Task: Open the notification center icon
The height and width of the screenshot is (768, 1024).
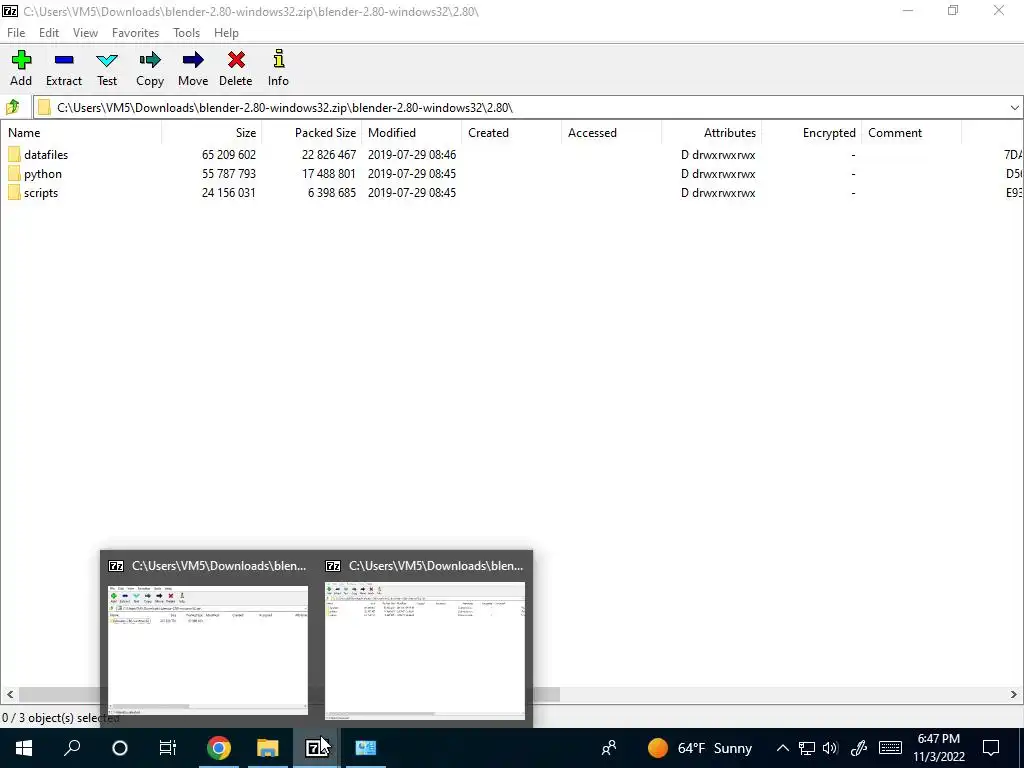Action: point(991,748)
